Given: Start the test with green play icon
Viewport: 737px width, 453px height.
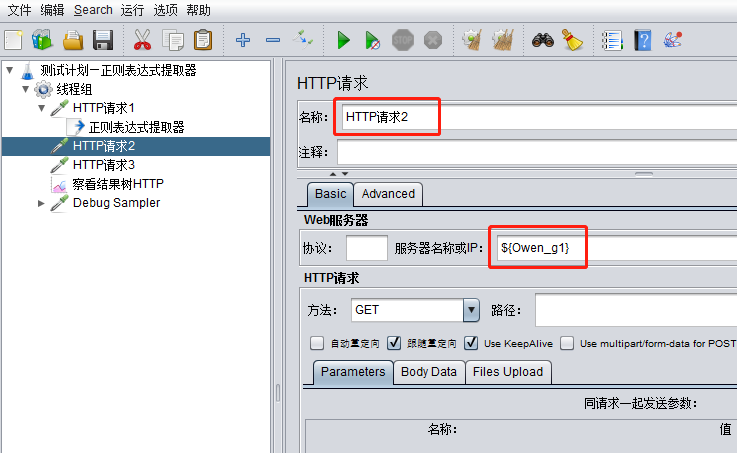Looking at the screenshot, I should pyautogui.click(x=344, y=40).
